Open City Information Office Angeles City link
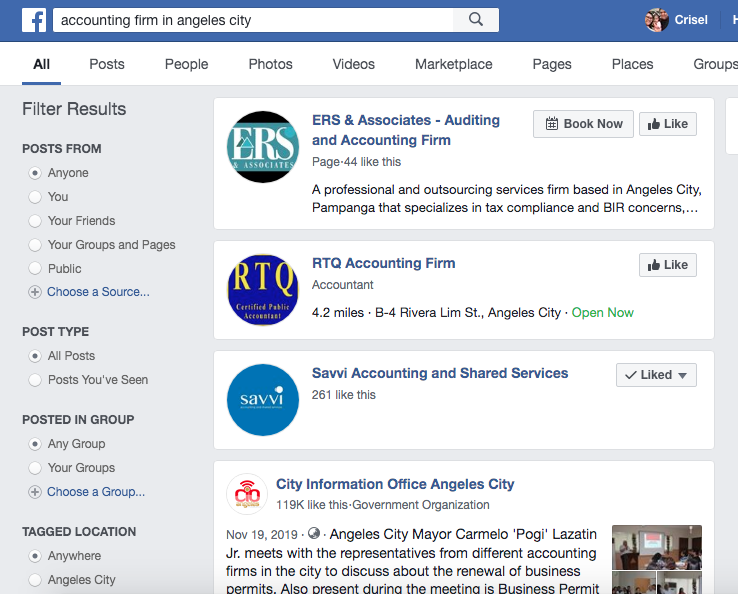Screen dimensions: 738x594 395,484
